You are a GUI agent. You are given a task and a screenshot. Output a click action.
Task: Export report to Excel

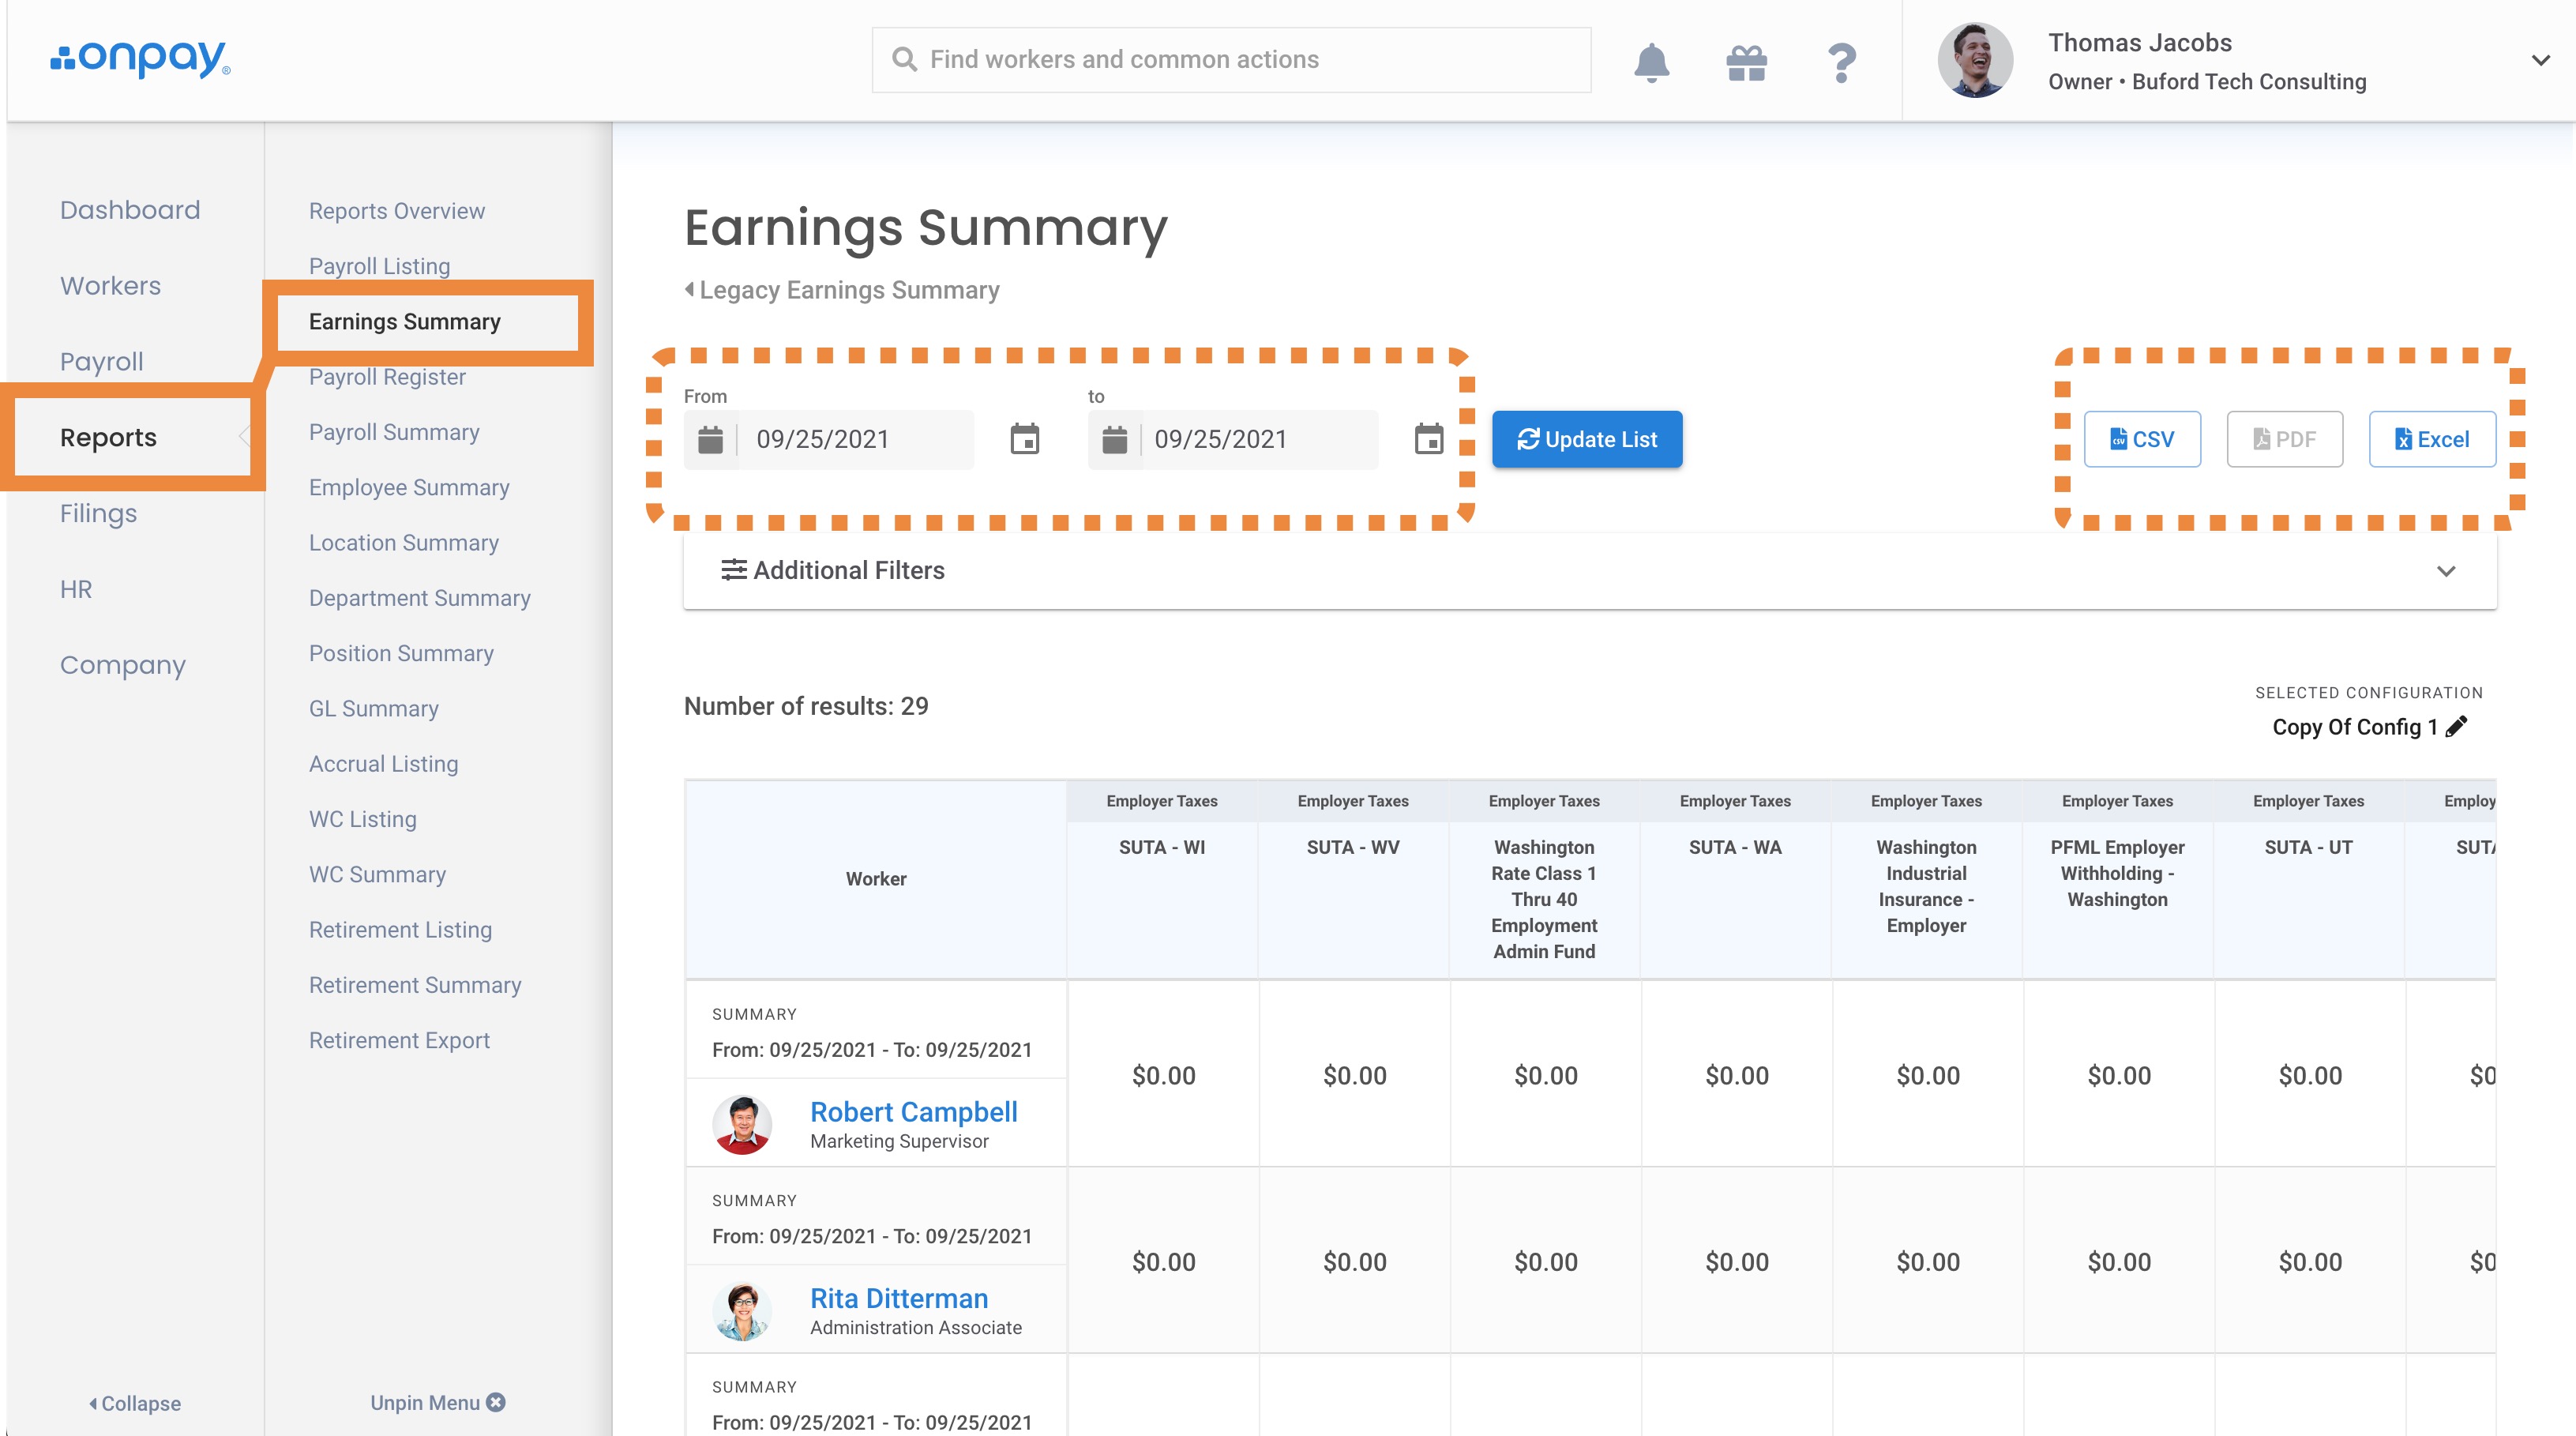[2431, 439]
